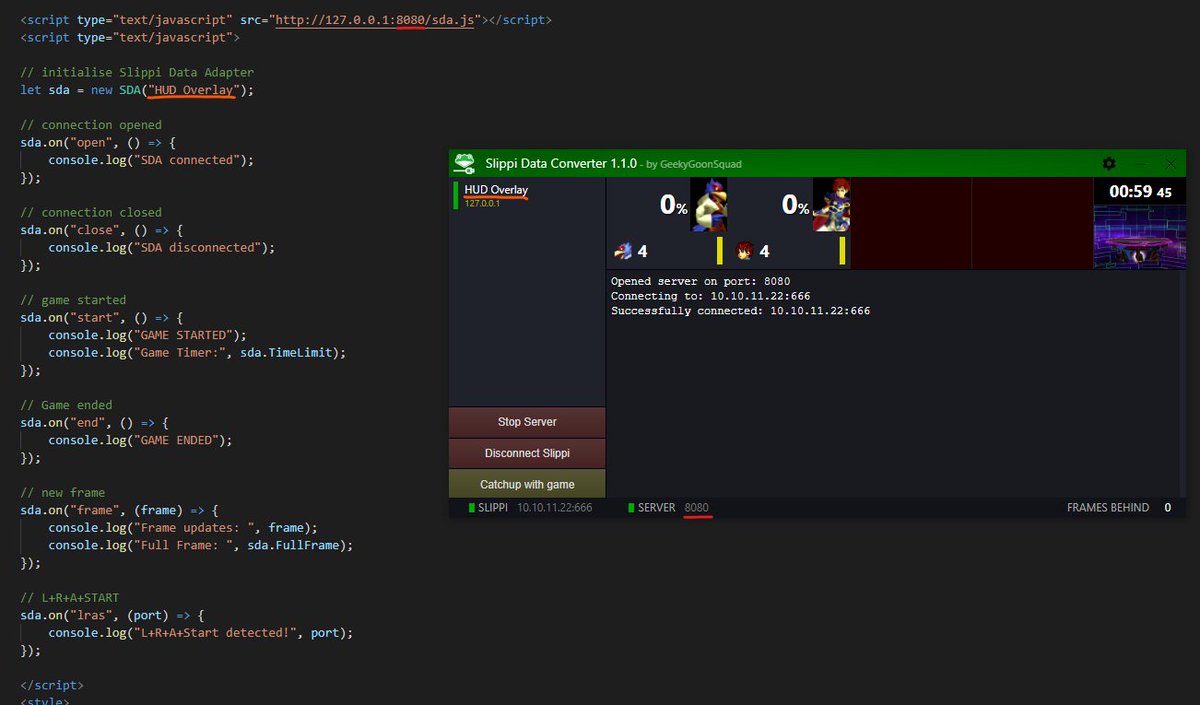Click the green SERVER status indicator
Screen dimensions: 1200x705
click(x=632, y=508)
